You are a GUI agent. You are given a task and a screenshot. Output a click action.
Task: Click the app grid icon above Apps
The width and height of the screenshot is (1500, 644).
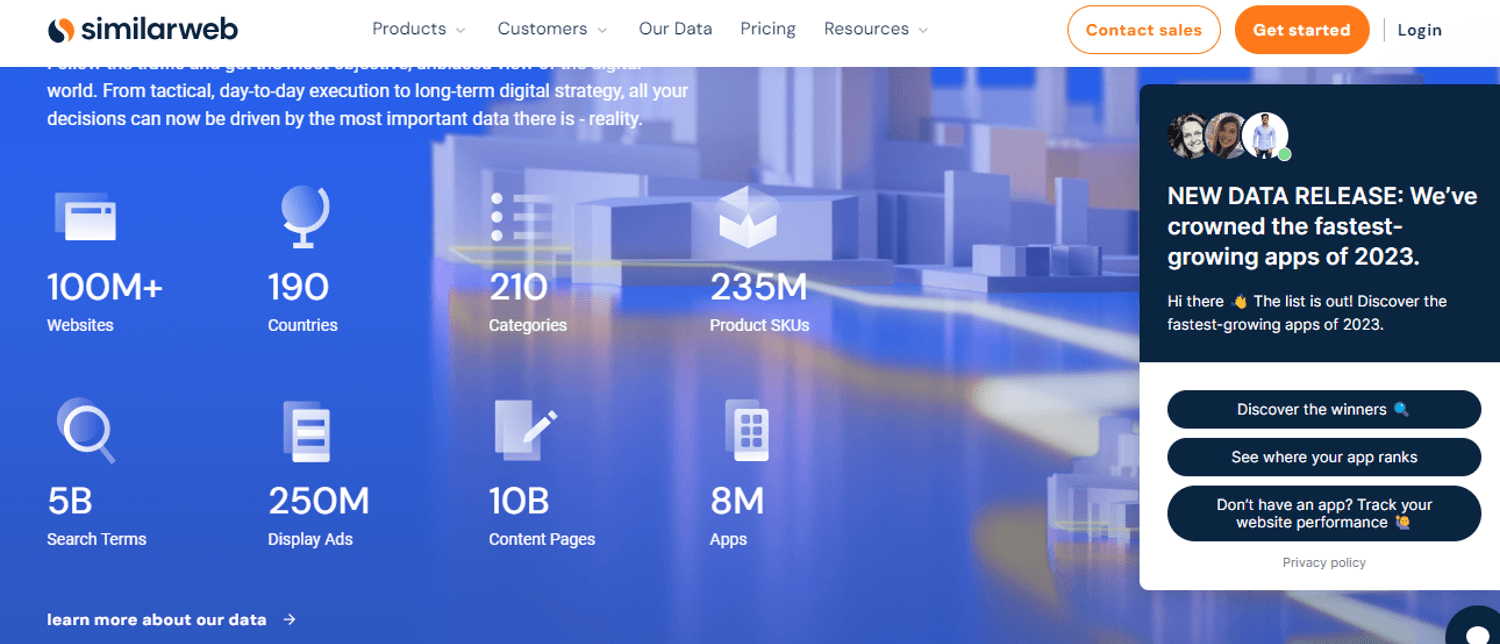tap(747, 430)
